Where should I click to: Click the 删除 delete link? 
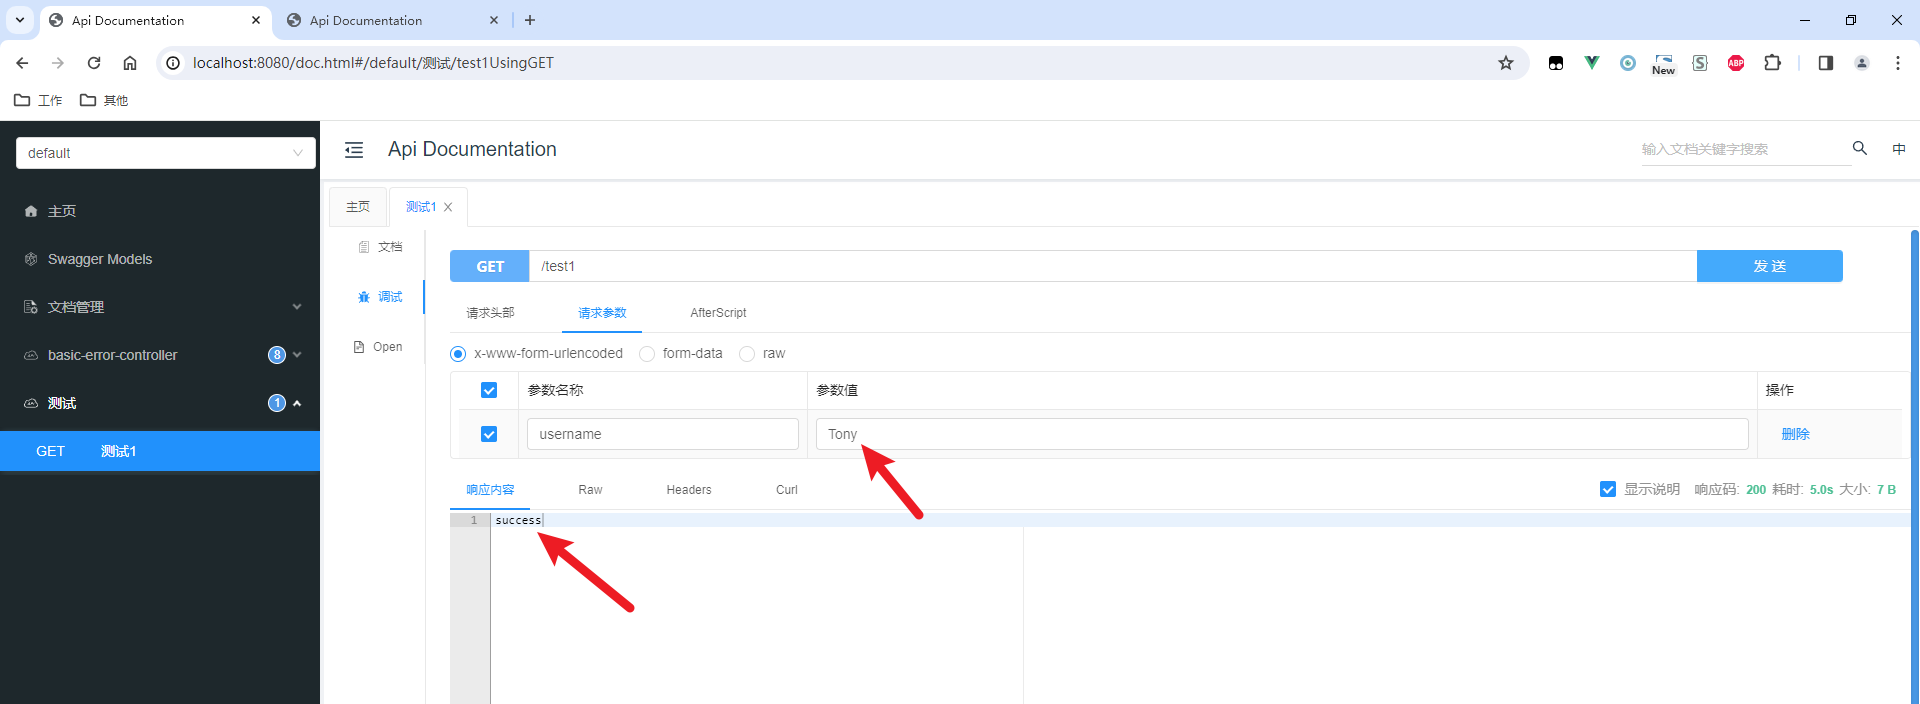(x=1796, y=434)
